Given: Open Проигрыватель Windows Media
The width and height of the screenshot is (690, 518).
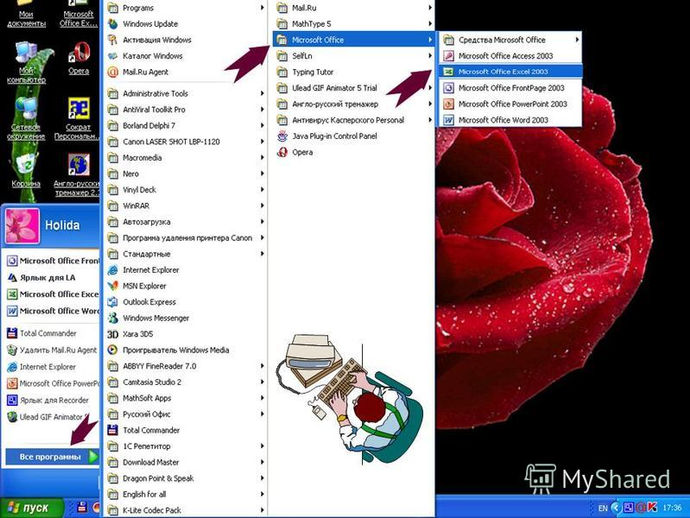Looking at the screenshot, I should pyautogui.click(x=186, y=350).
